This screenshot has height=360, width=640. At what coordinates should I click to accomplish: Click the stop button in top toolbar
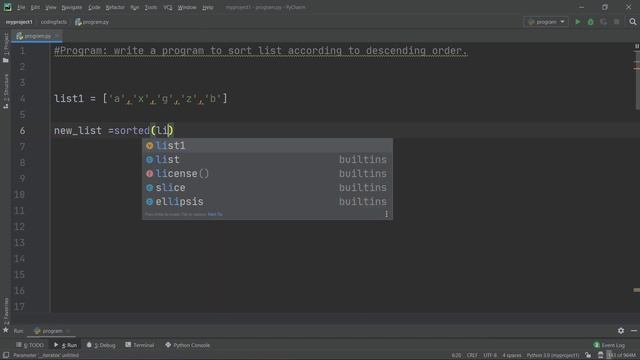pyautogui.click(x=617, y=22)
